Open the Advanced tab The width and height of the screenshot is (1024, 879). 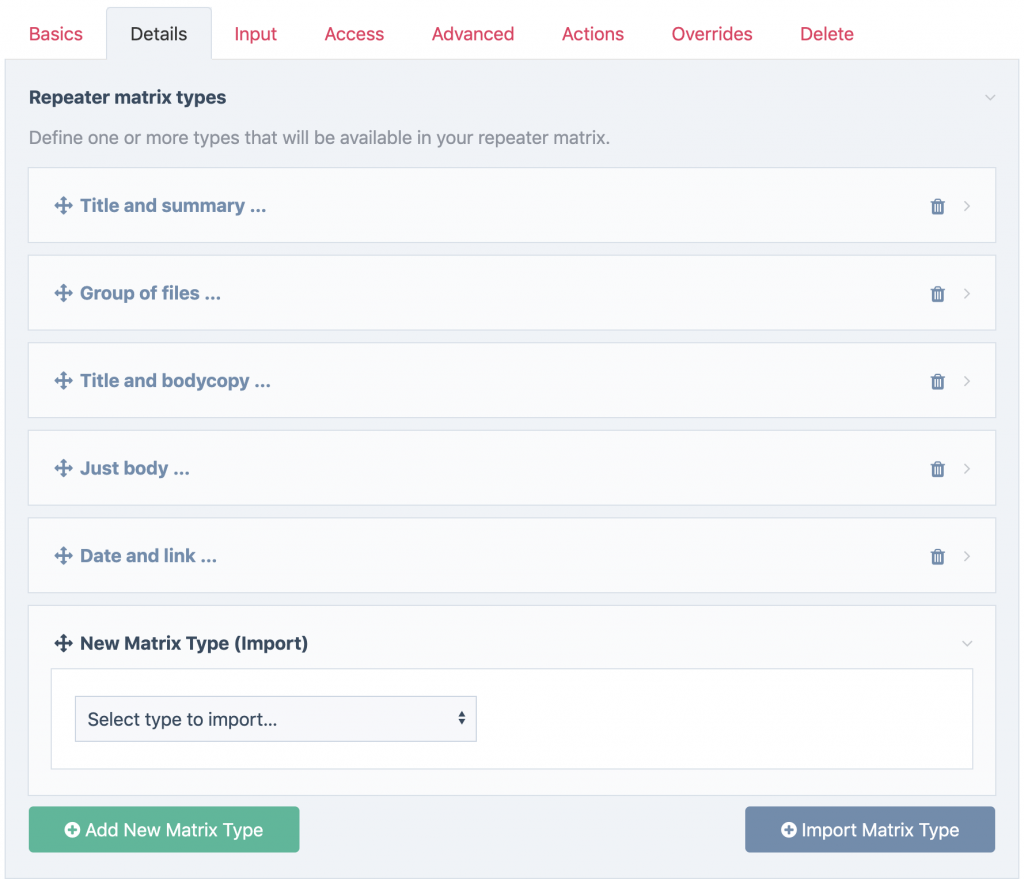pos(473,34)
